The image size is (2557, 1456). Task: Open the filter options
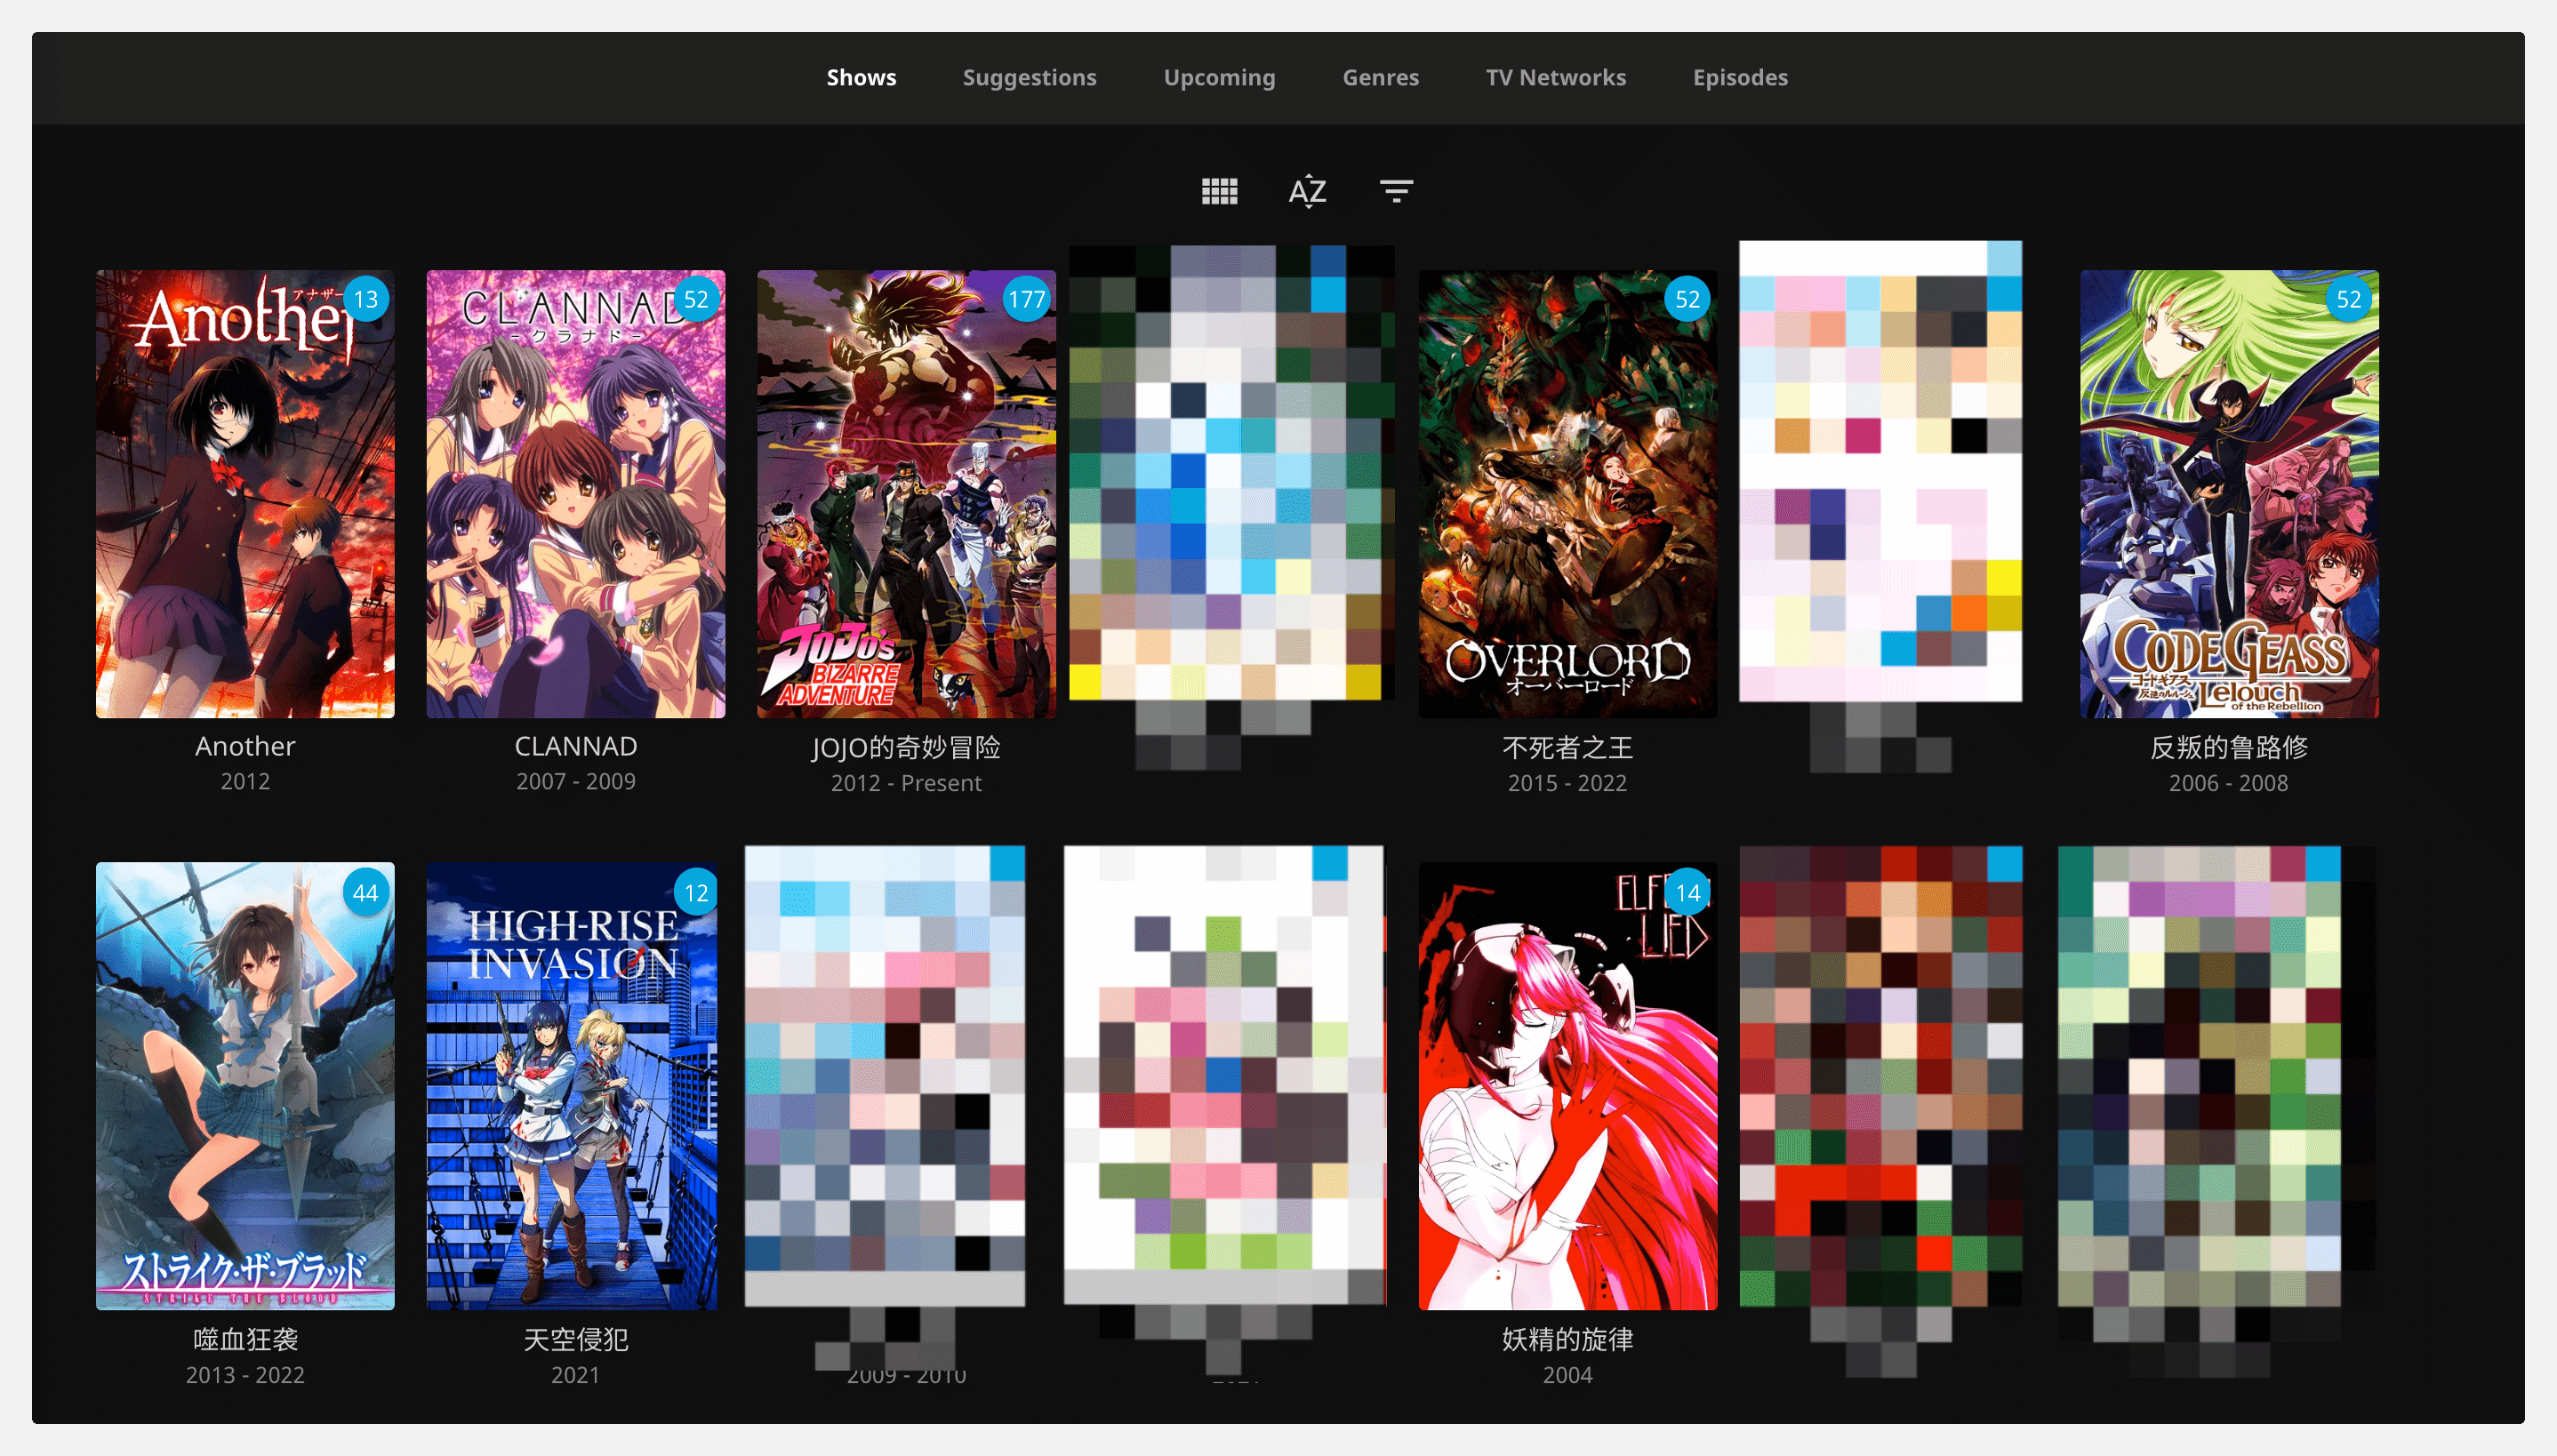1396,190
